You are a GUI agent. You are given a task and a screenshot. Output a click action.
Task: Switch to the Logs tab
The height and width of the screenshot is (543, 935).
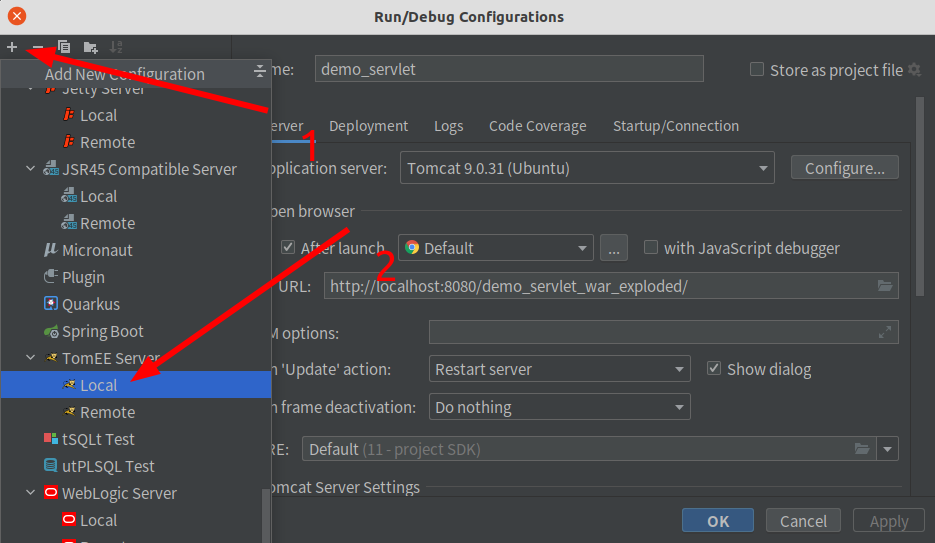pyautogui.click(x=448, y=126)
